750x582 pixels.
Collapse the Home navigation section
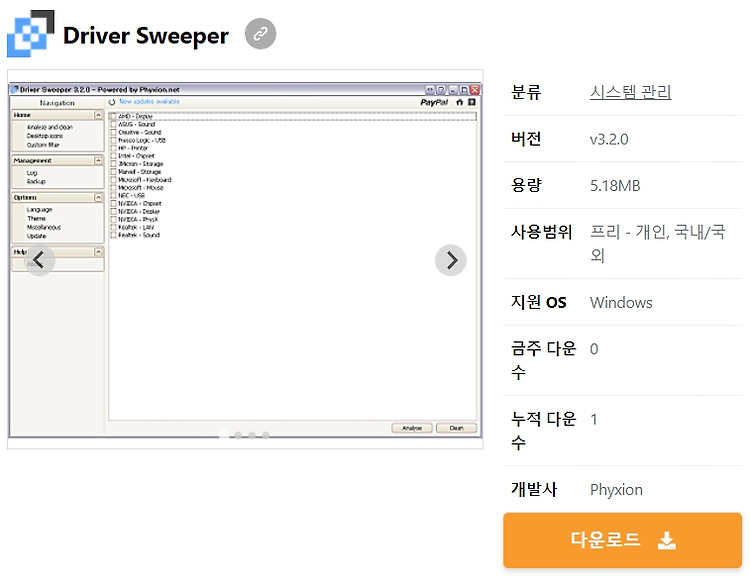point(98,115)
